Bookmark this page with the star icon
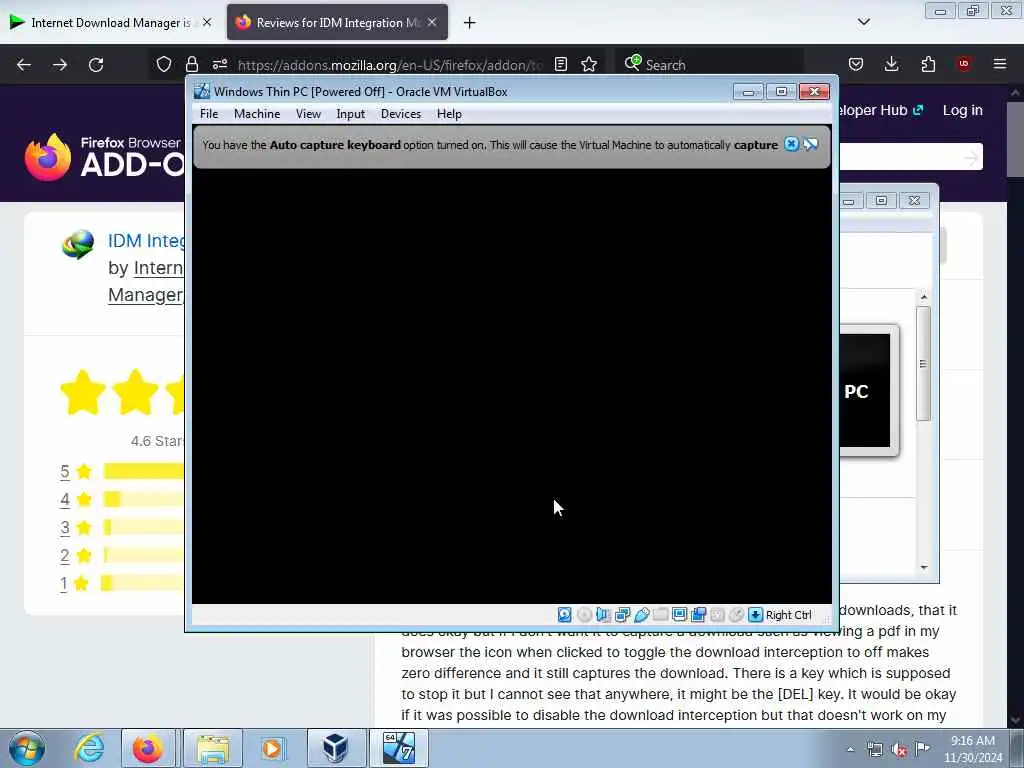Screen dimensions: 1024x768 tap(589, 64)
